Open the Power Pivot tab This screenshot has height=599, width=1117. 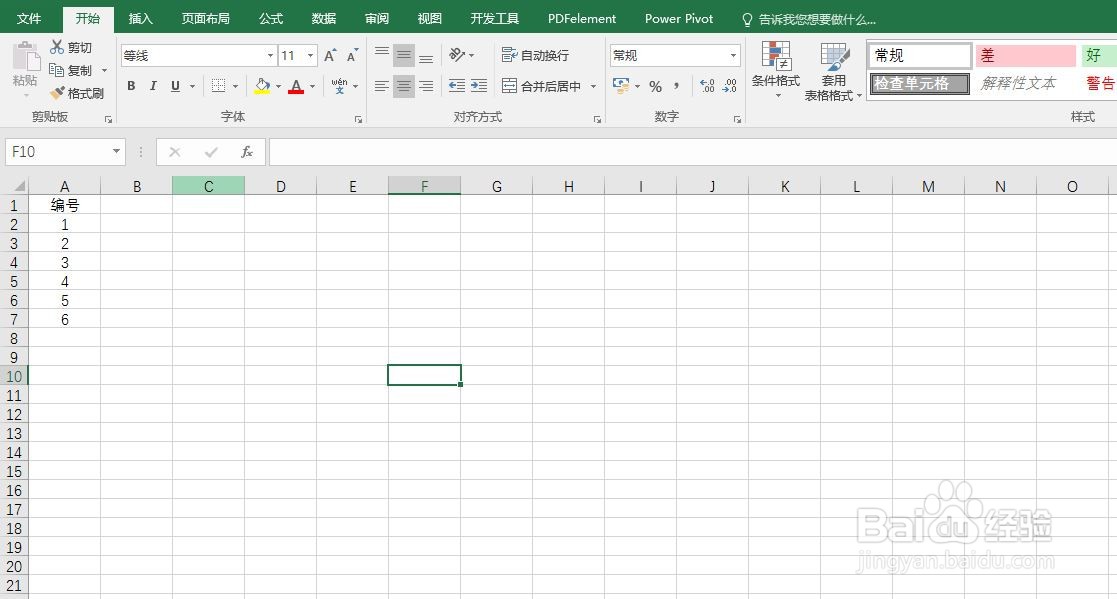[x=679, y=17]
